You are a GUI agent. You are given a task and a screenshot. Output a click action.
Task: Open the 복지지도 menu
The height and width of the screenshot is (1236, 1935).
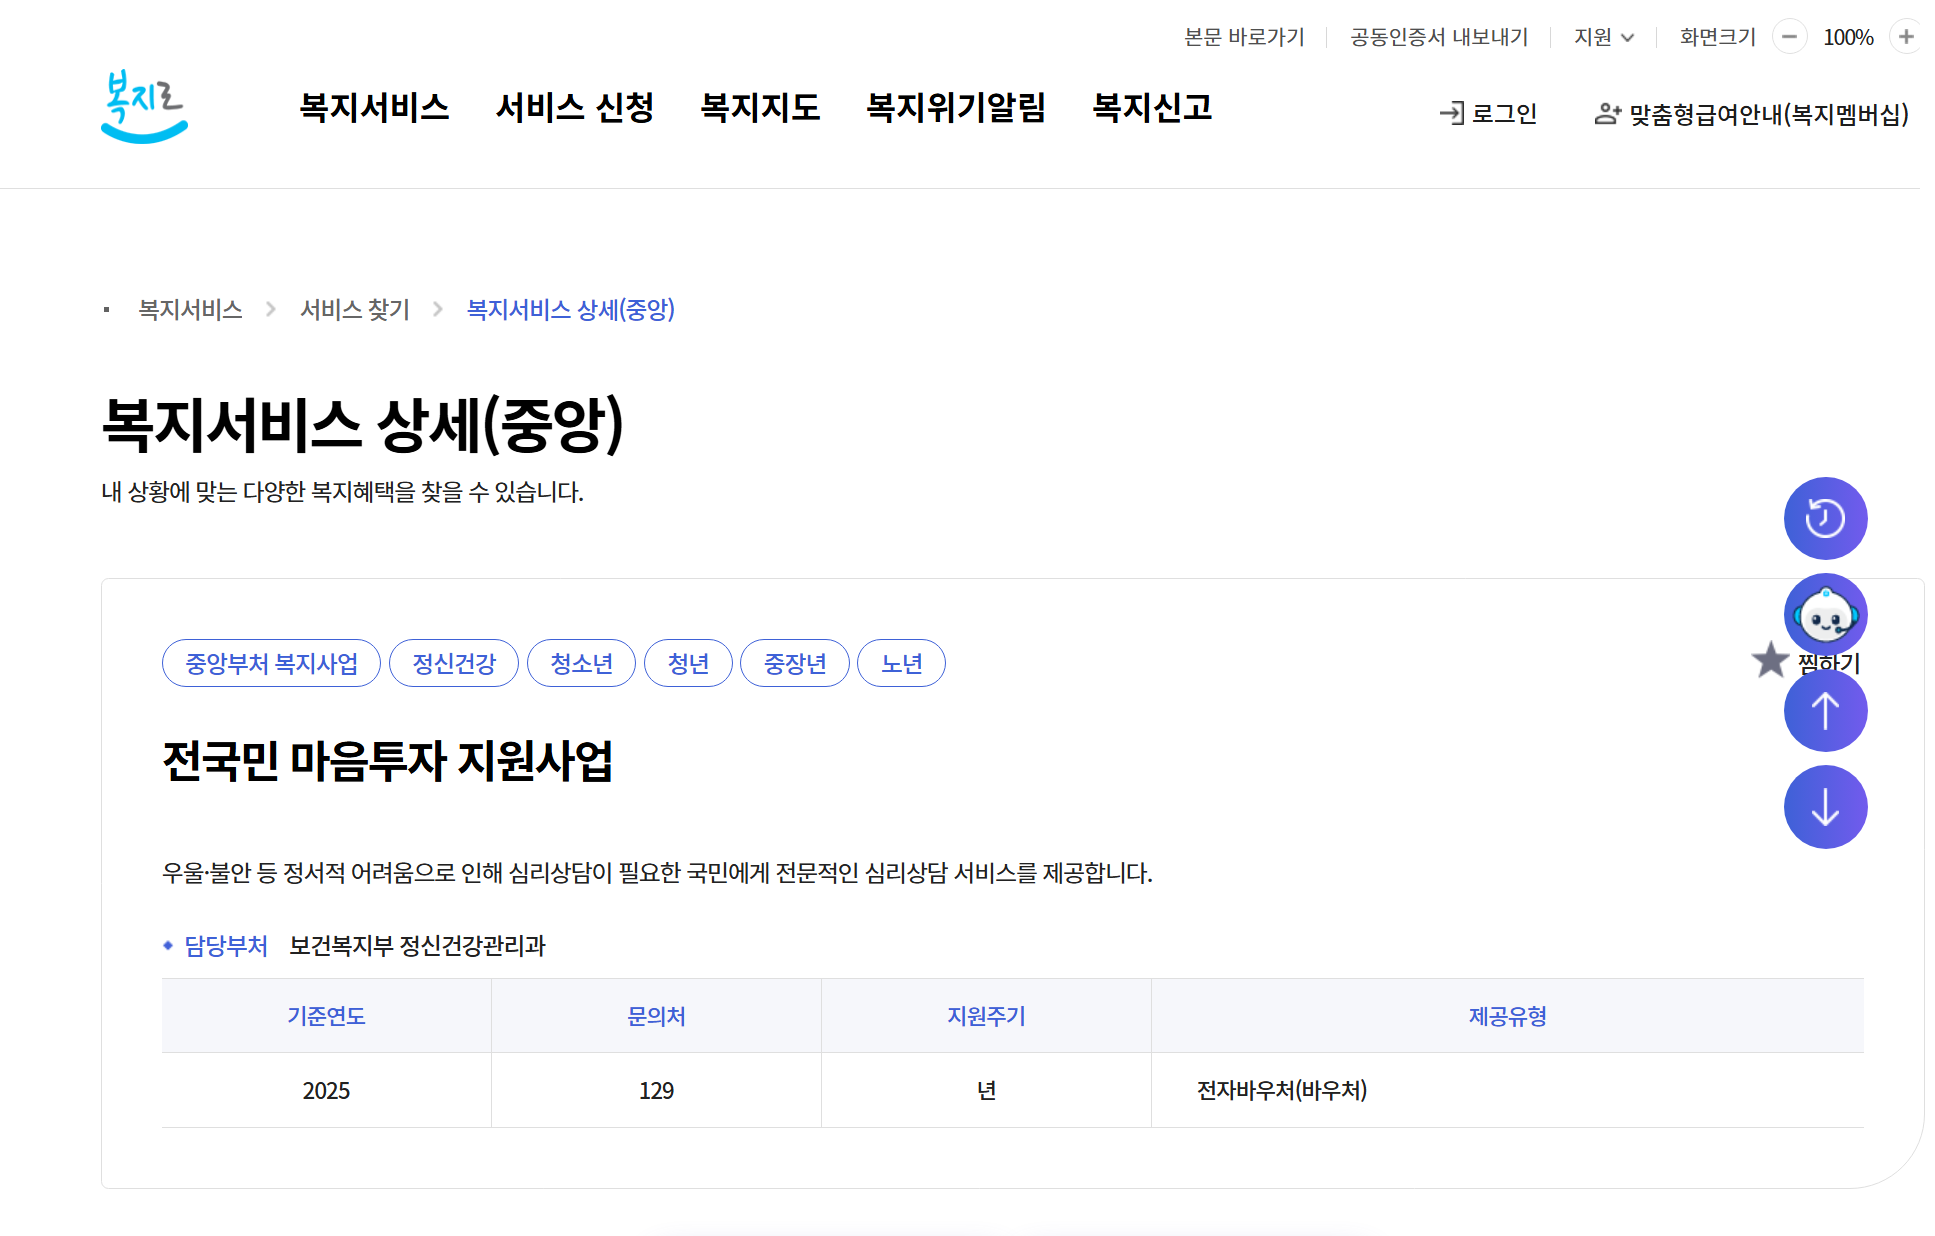(x=760, y=107)
